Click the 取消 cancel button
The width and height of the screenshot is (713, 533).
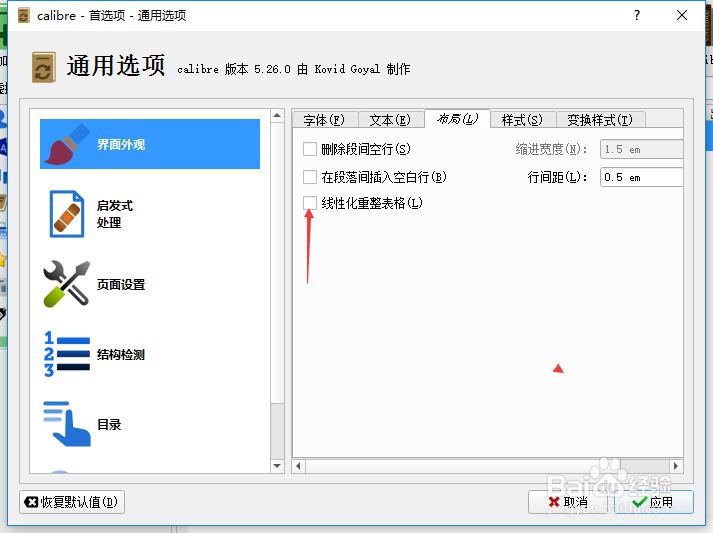click(568, 502)
